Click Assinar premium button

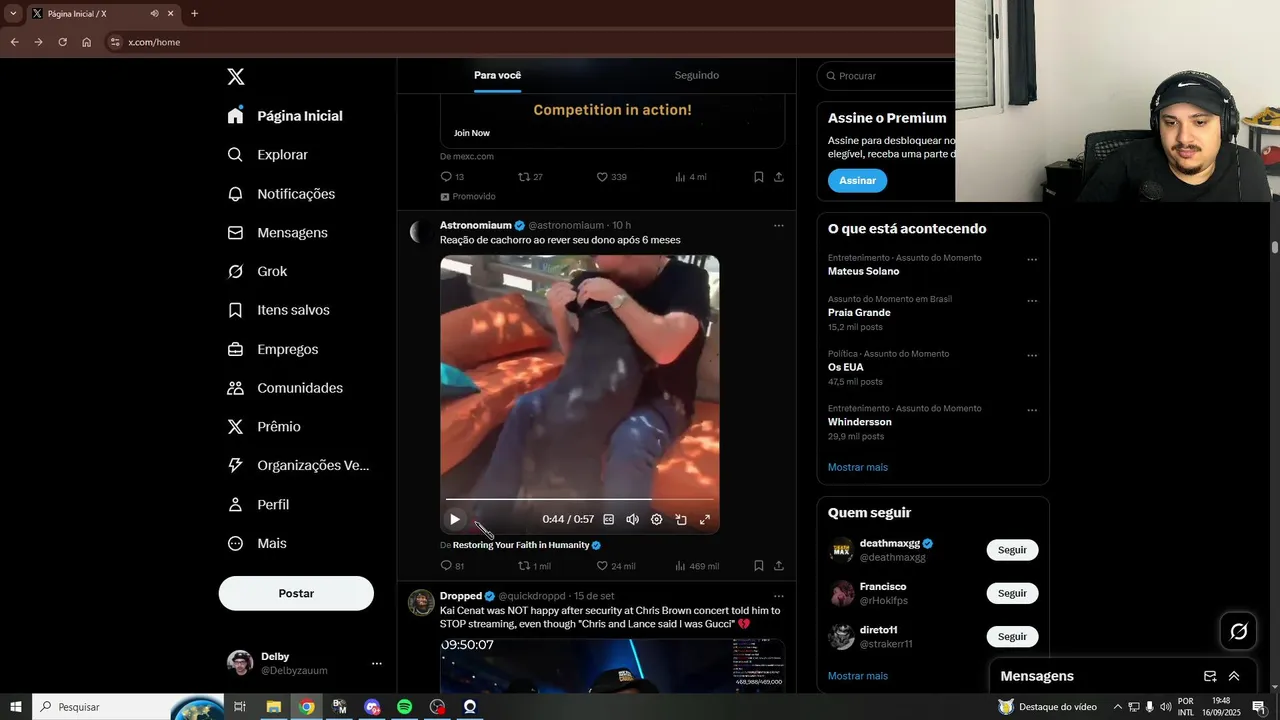[857, 181]
